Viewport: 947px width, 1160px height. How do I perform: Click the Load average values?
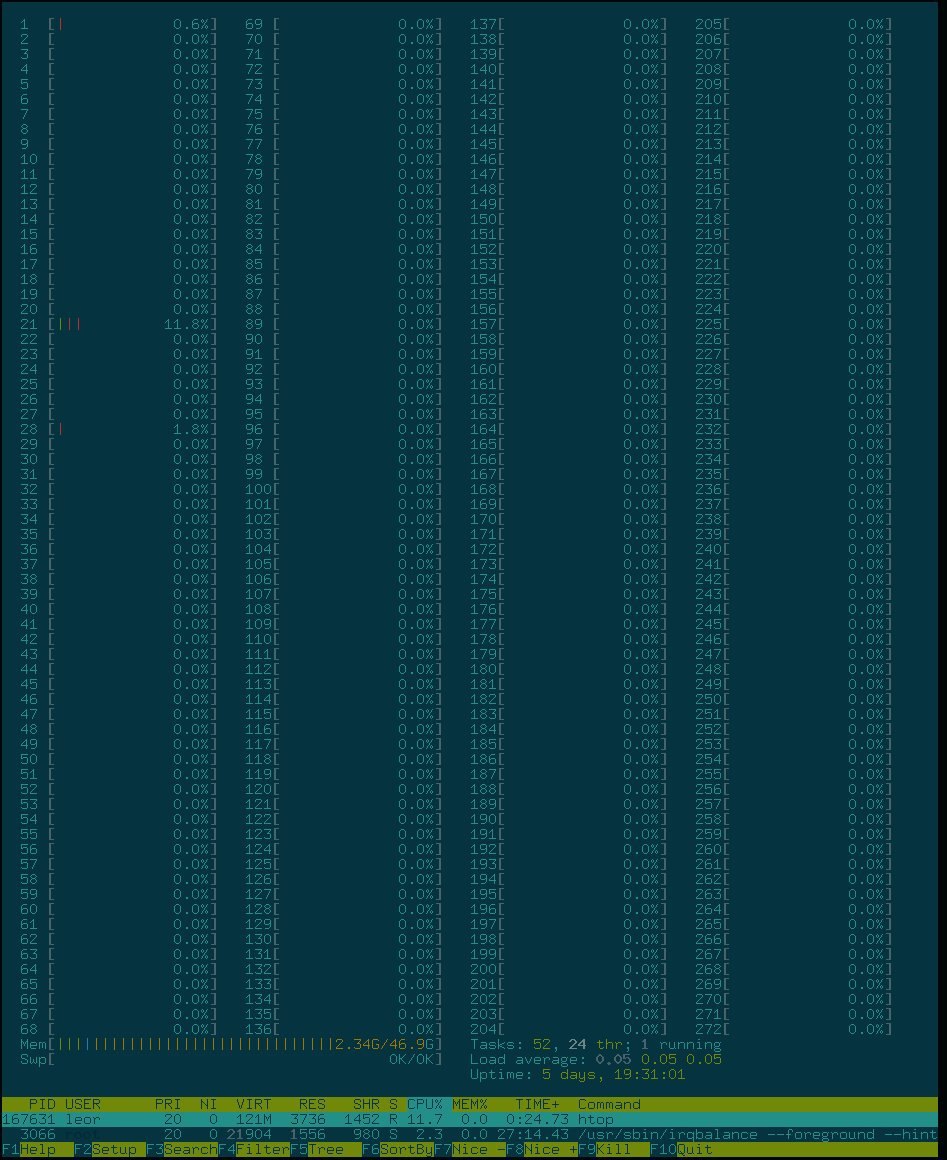(x=658, y=1059)
